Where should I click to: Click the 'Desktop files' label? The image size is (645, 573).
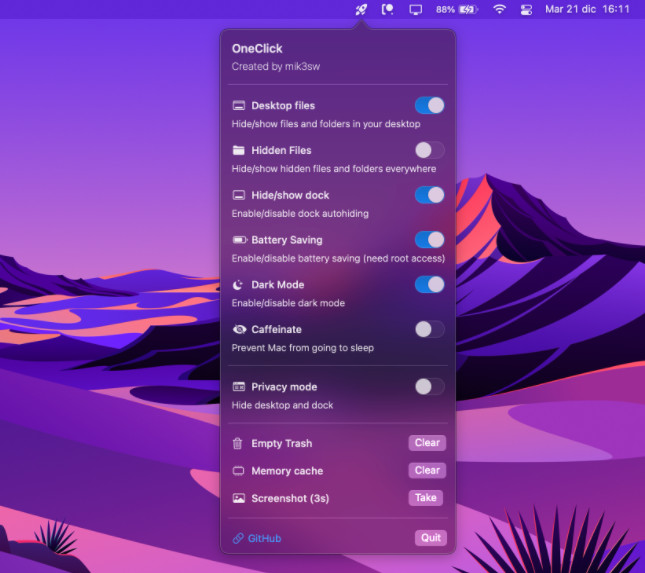283,106
